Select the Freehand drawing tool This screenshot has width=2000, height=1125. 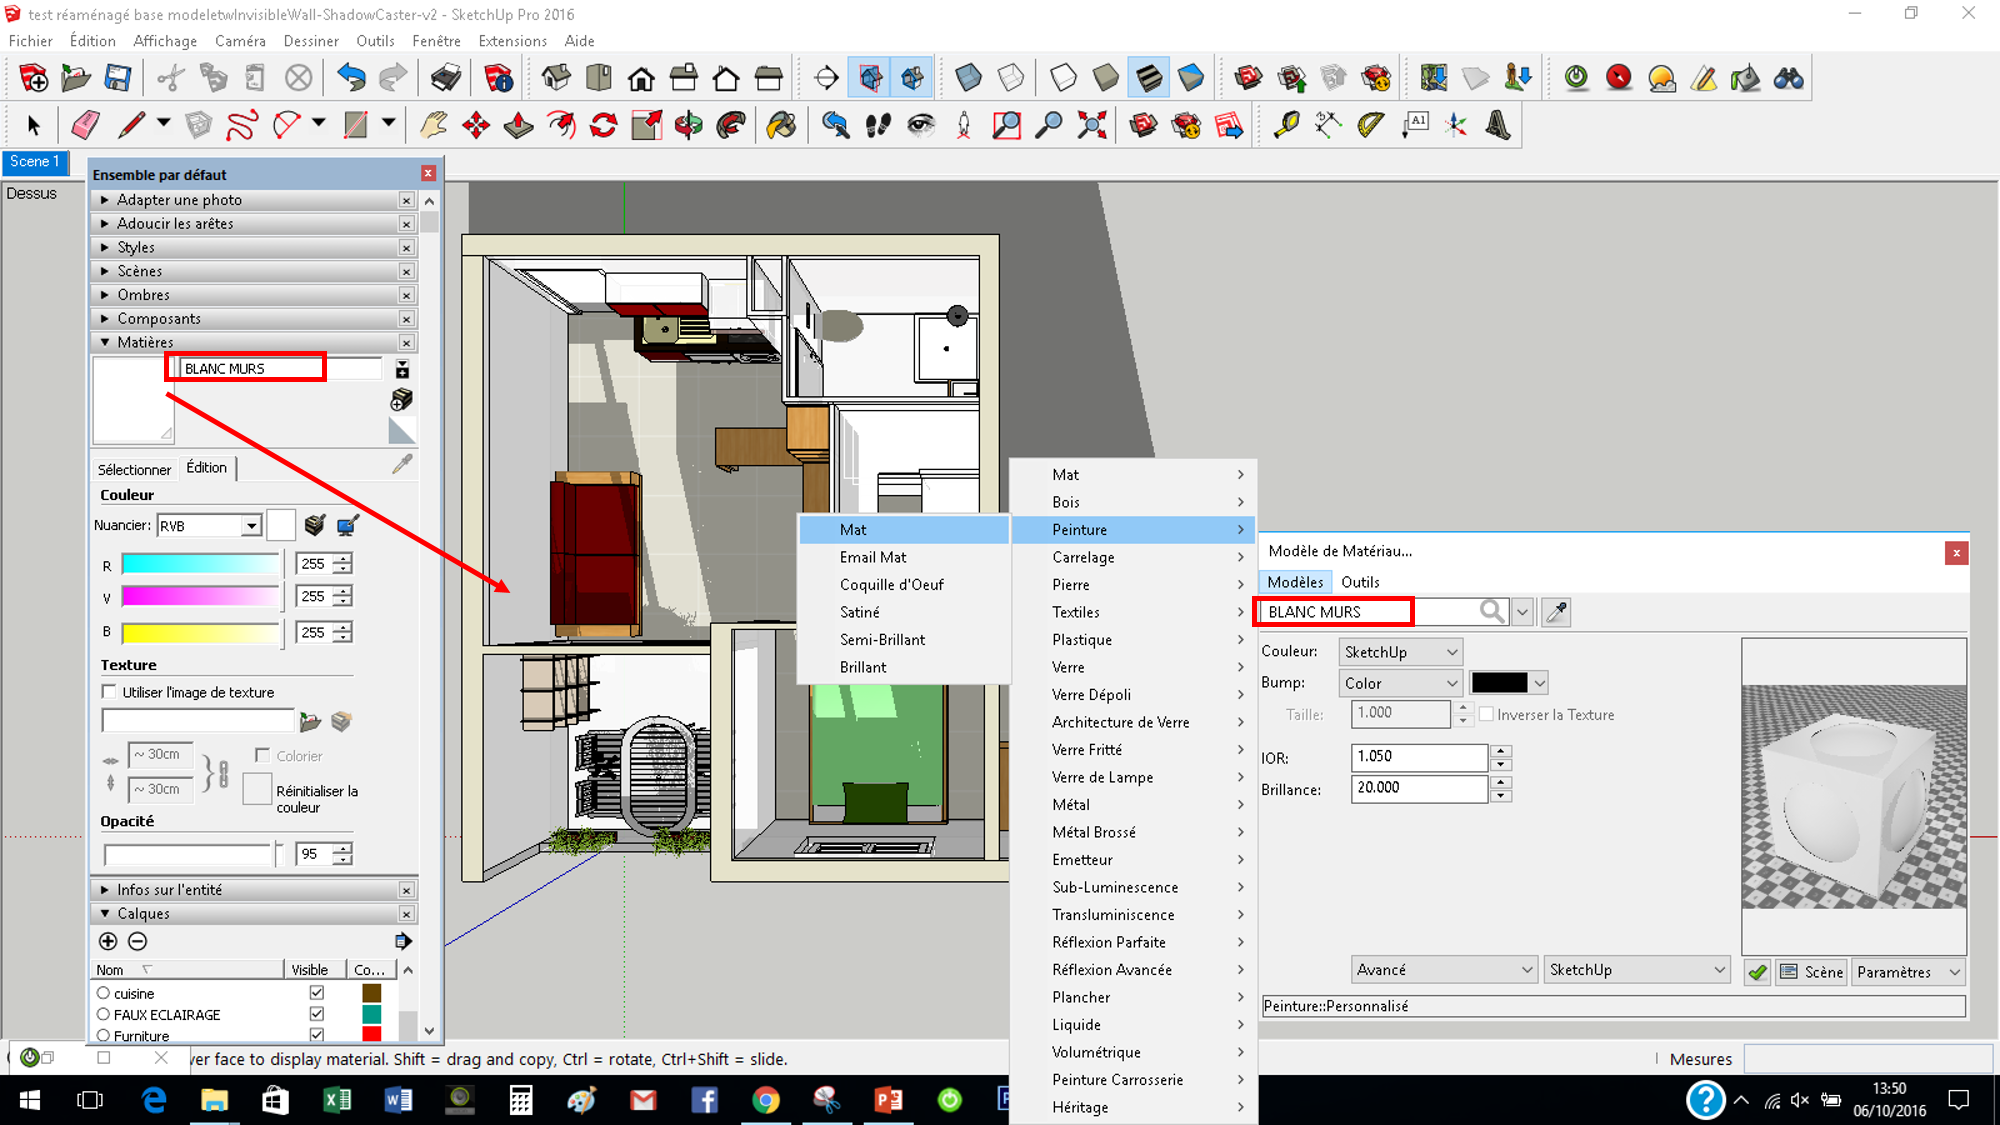pyautogui.click(x=241, y=125)
